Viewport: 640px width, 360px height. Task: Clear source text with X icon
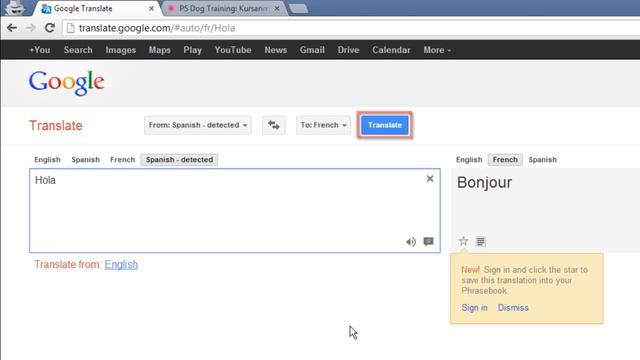[430, 178]
